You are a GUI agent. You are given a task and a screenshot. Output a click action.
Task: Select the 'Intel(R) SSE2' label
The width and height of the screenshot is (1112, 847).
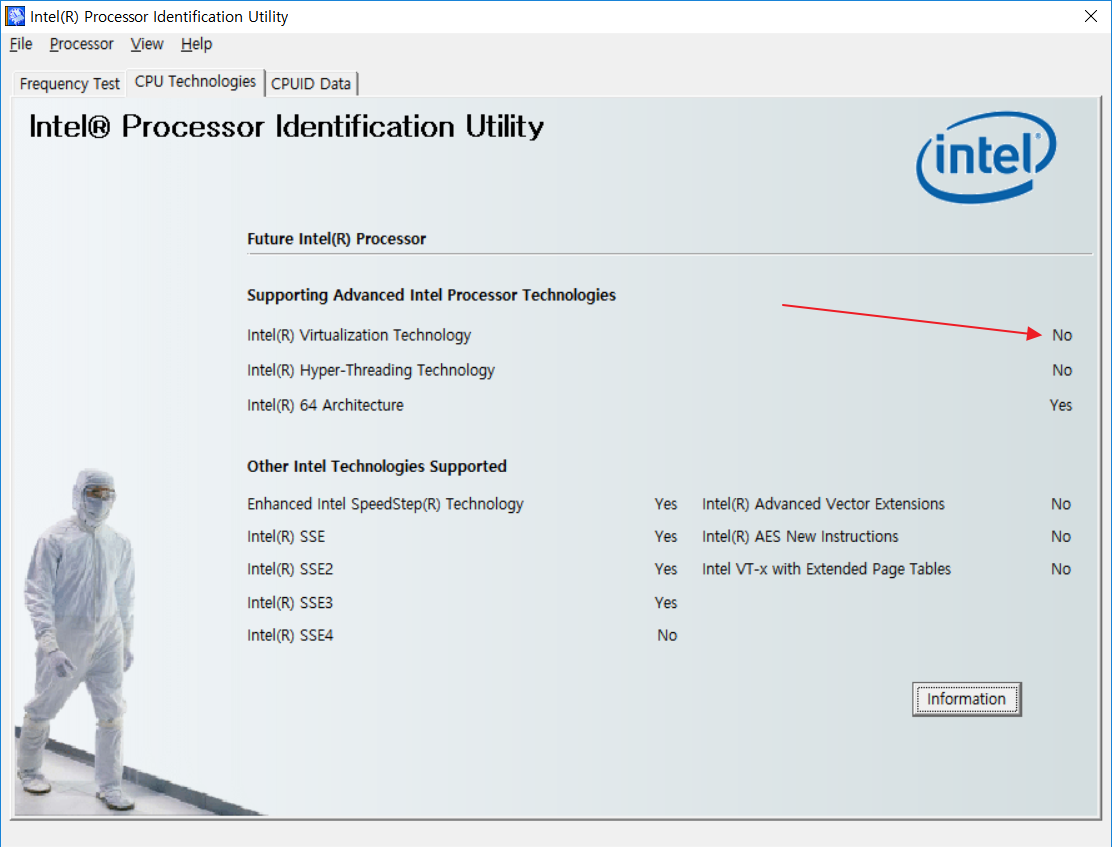pos(290,569)
